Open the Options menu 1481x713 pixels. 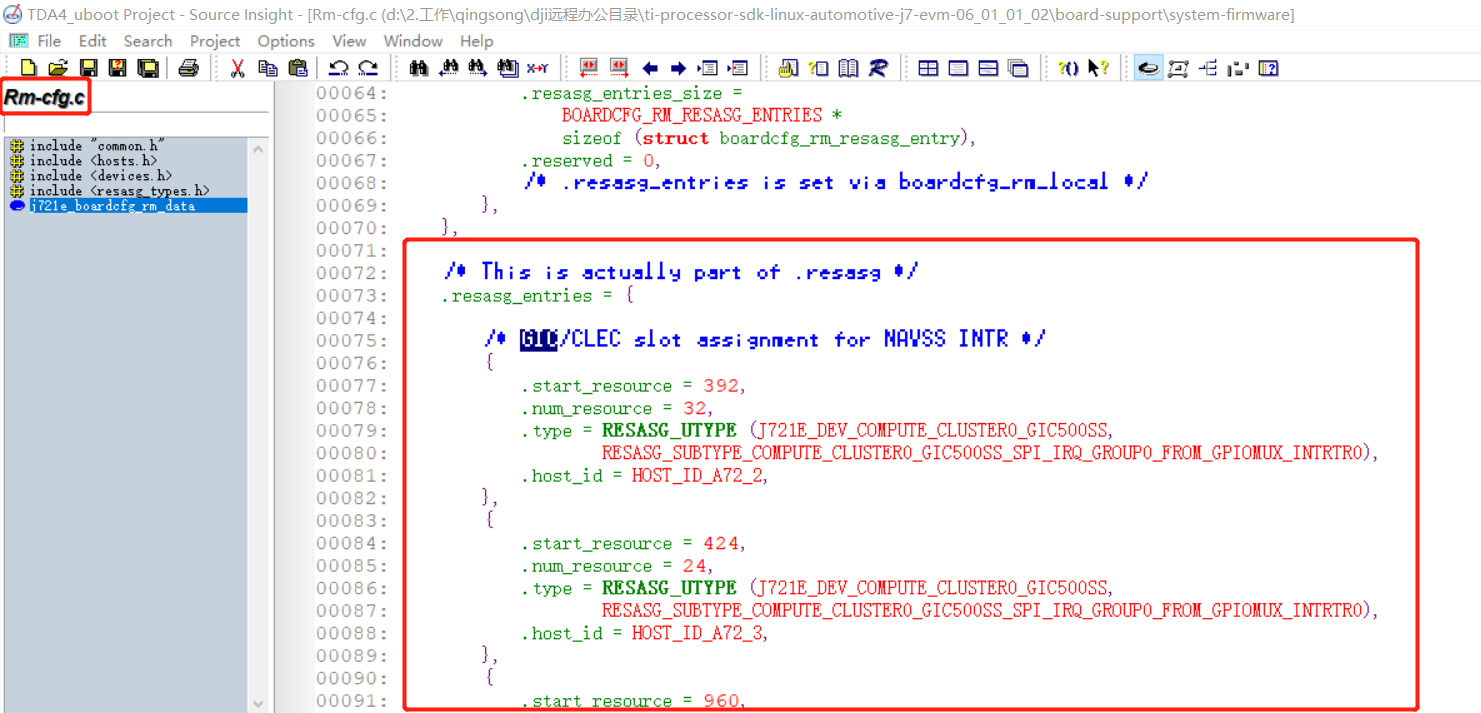click(286, 41)
